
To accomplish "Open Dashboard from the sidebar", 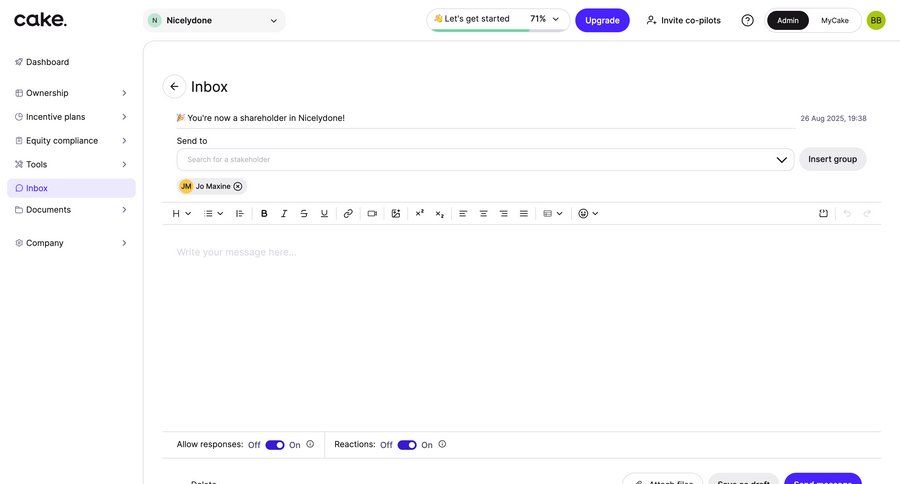I will [47, 62].
